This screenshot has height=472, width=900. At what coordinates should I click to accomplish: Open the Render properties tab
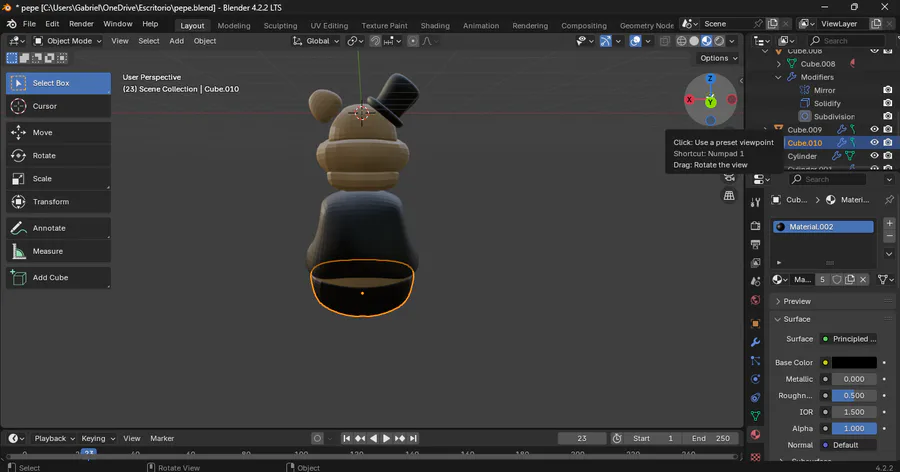tap(755, 226)
